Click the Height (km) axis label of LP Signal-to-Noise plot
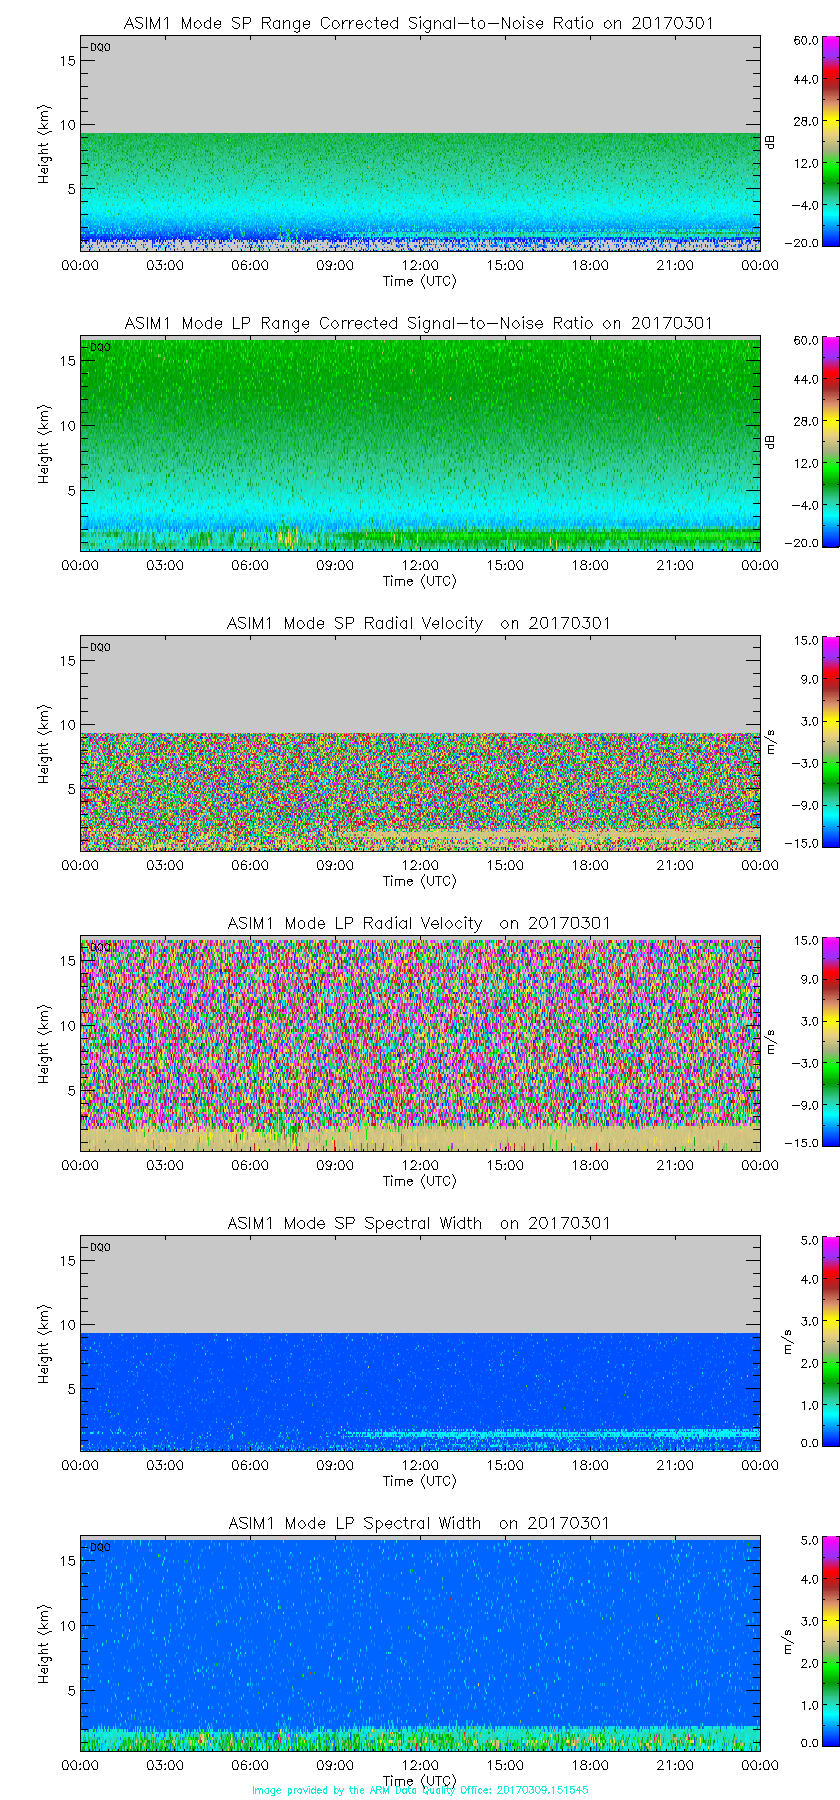840x1800 pixels. point(44,444)
